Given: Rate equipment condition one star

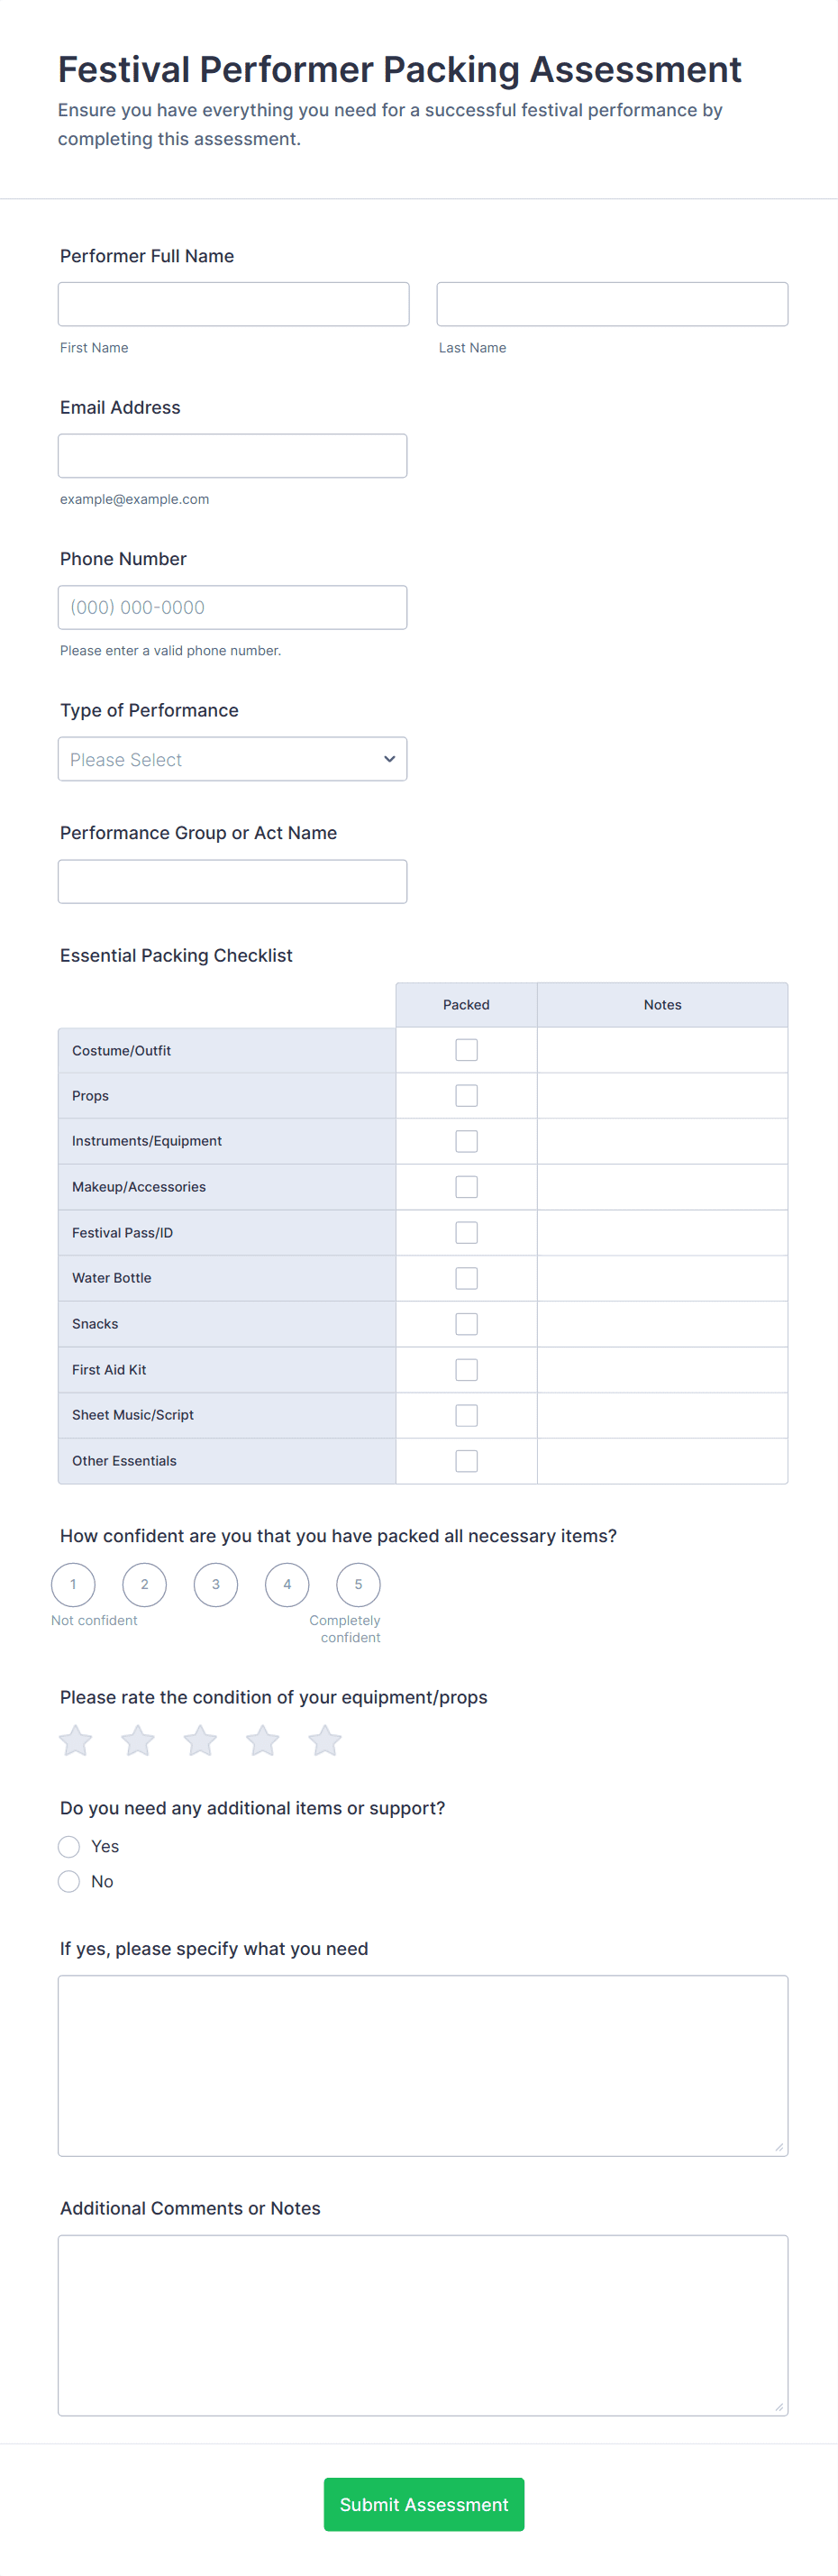Looking at the screenshot, I should 76,1740.
